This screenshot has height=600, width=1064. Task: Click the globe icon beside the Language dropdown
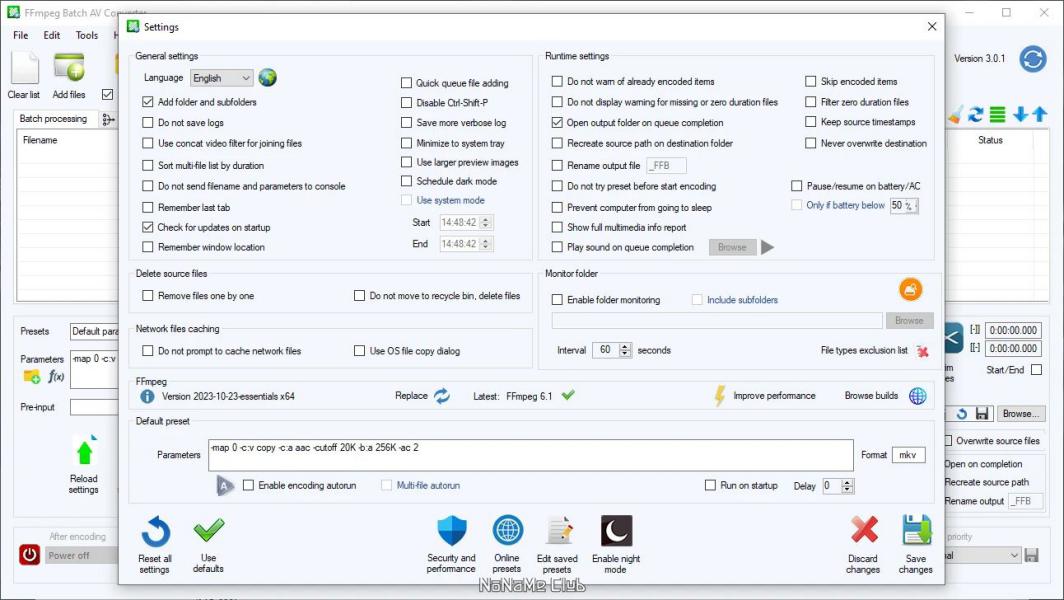coord(267,77)
